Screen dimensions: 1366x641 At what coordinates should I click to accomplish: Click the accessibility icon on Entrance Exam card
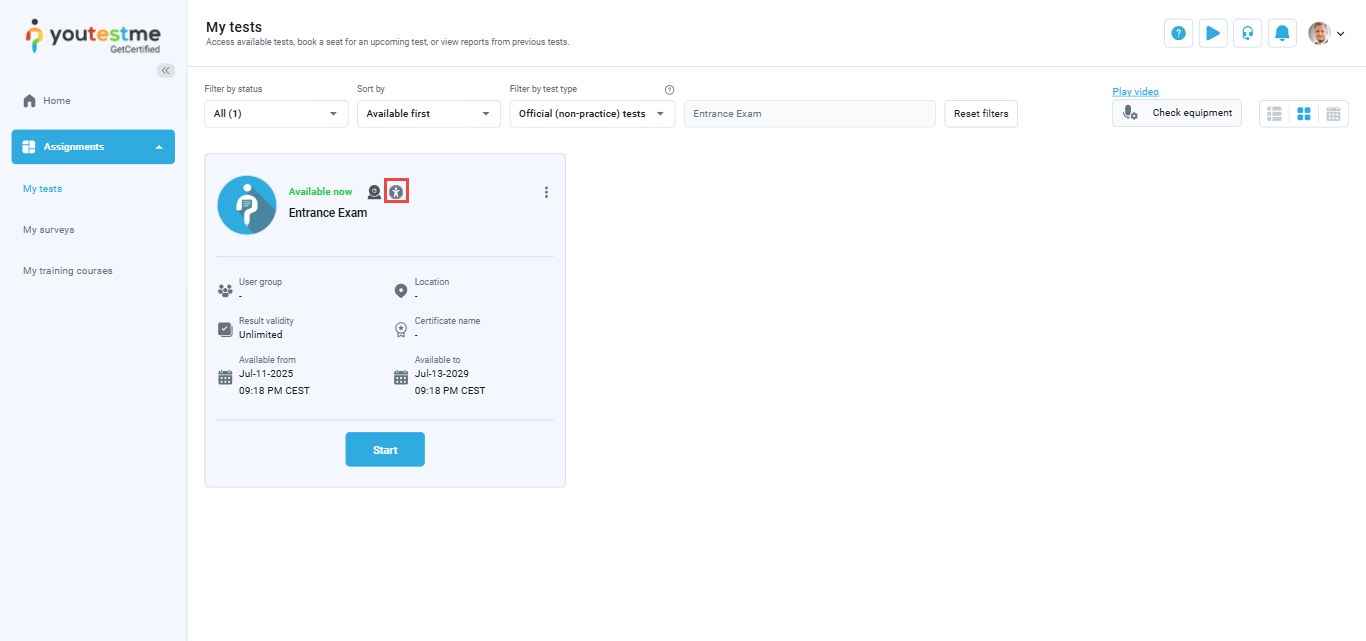pos(397,192)
